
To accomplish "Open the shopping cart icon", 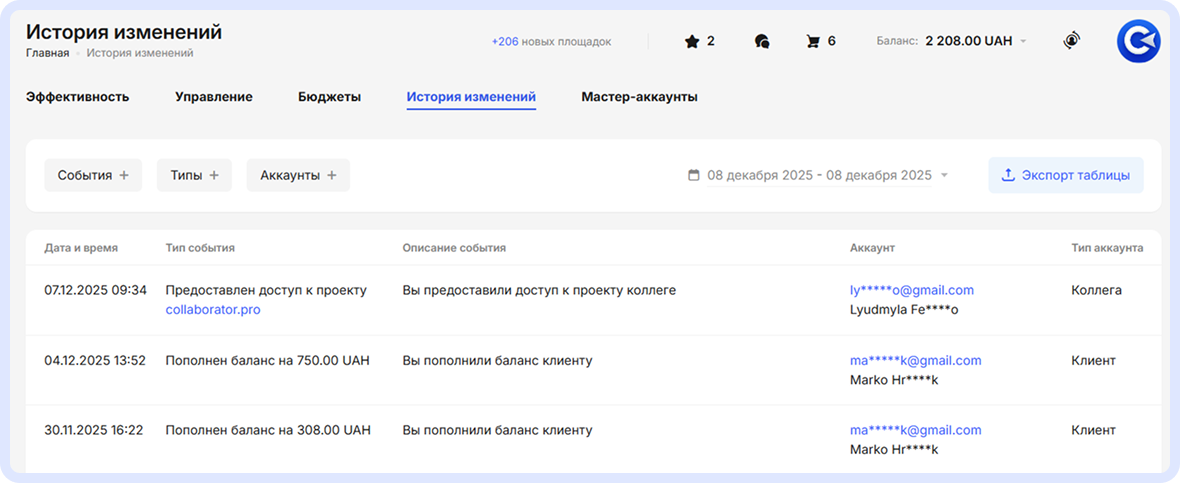I will (x=813, y=42).
